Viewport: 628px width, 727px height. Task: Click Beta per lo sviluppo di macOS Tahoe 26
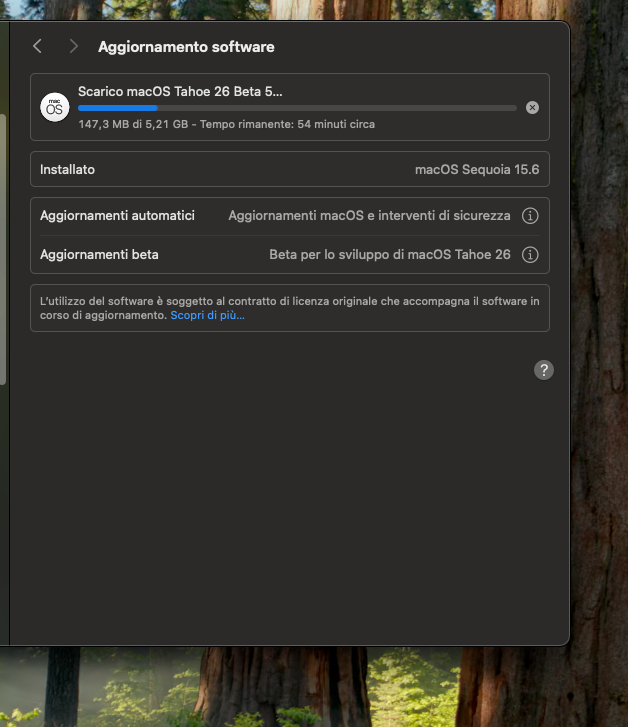(x=390, y=255)
